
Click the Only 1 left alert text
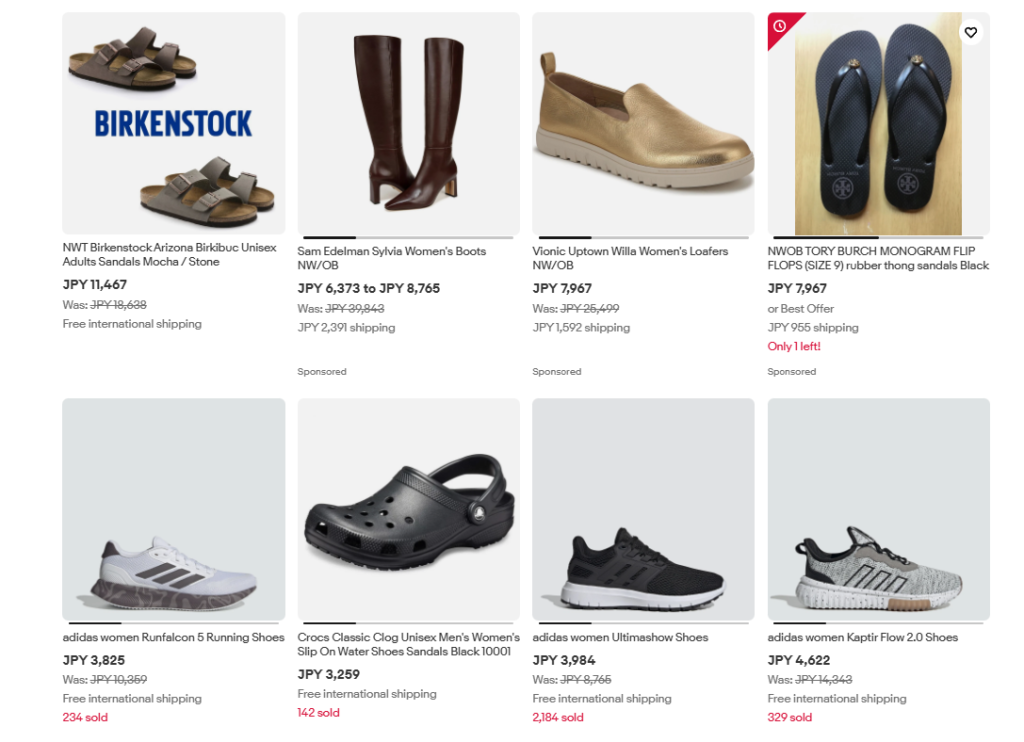[793, 346]
